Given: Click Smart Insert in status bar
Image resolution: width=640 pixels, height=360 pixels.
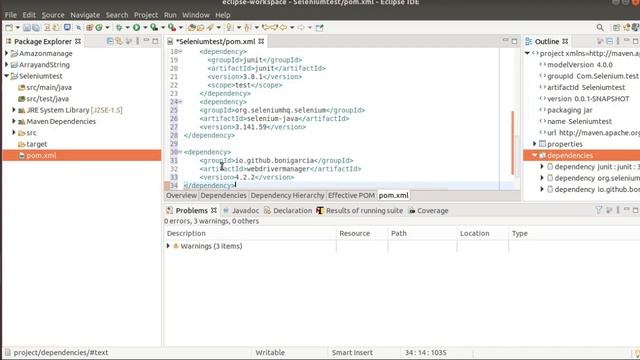Looking at the screenshot, I should pyautogui.click(x=352, y=352).
